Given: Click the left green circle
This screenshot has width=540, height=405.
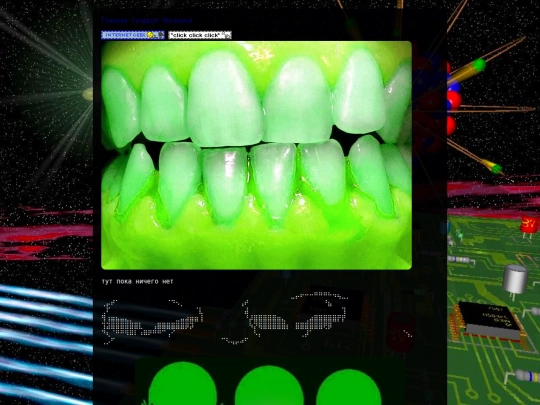Looking at the screenshot, I should tap(183, 383).
